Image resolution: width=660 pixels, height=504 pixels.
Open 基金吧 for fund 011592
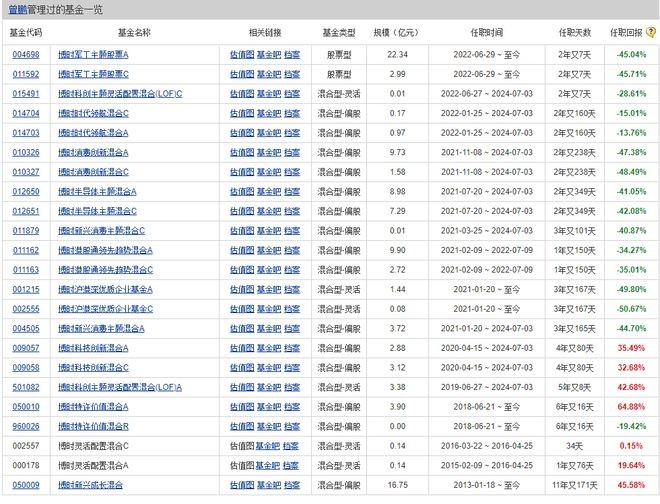pyautogui.click(x=269, y=74)
